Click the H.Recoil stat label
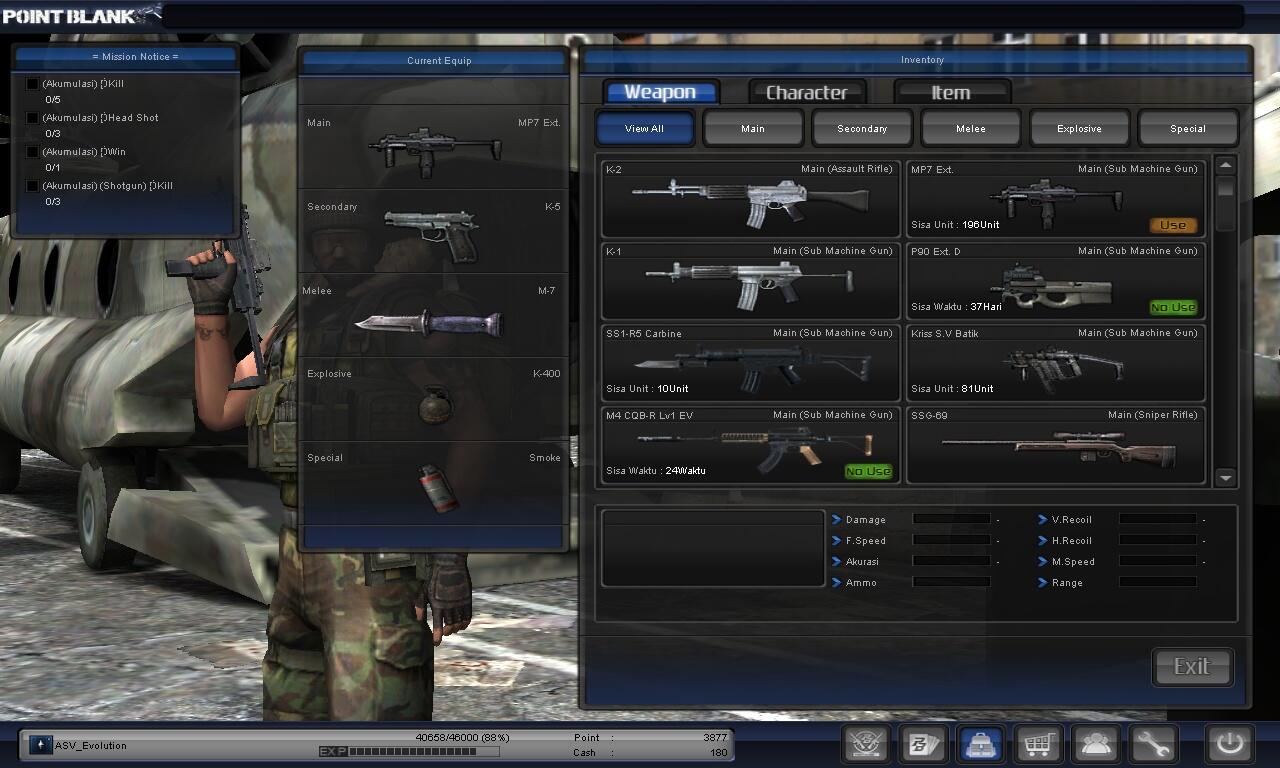Image resolution: width=1280 pixels, height=768 pixels. [1072, 541]
